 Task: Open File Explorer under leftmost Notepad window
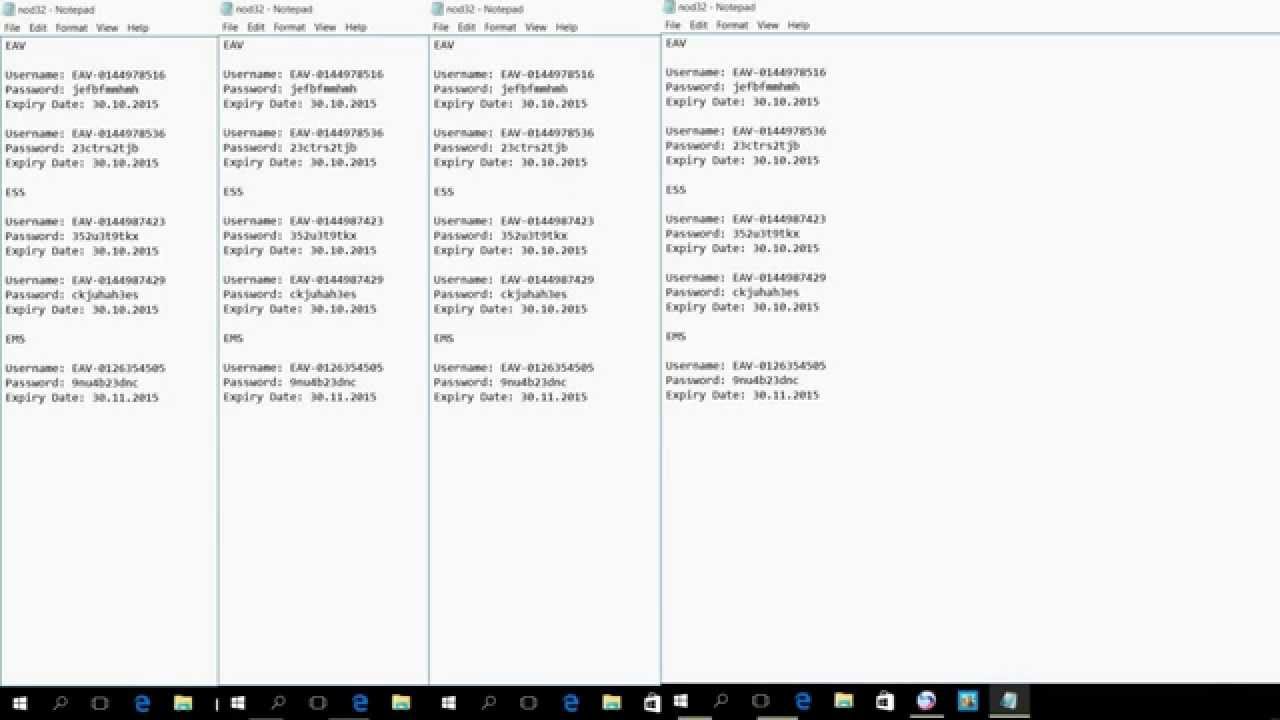[183, 703]
